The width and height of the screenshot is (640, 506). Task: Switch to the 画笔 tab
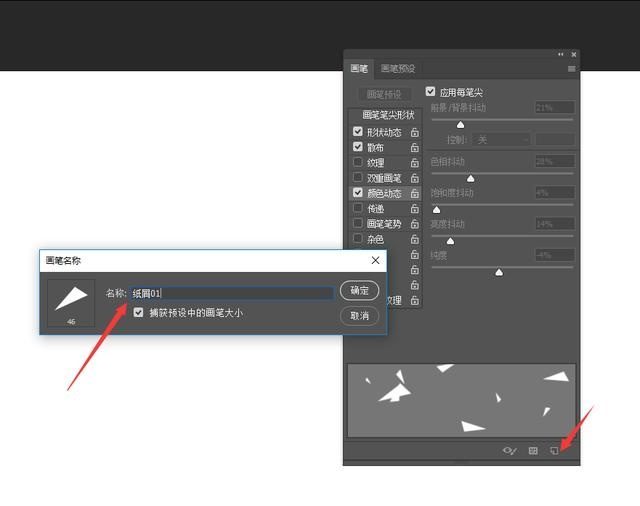click(359, 69)
